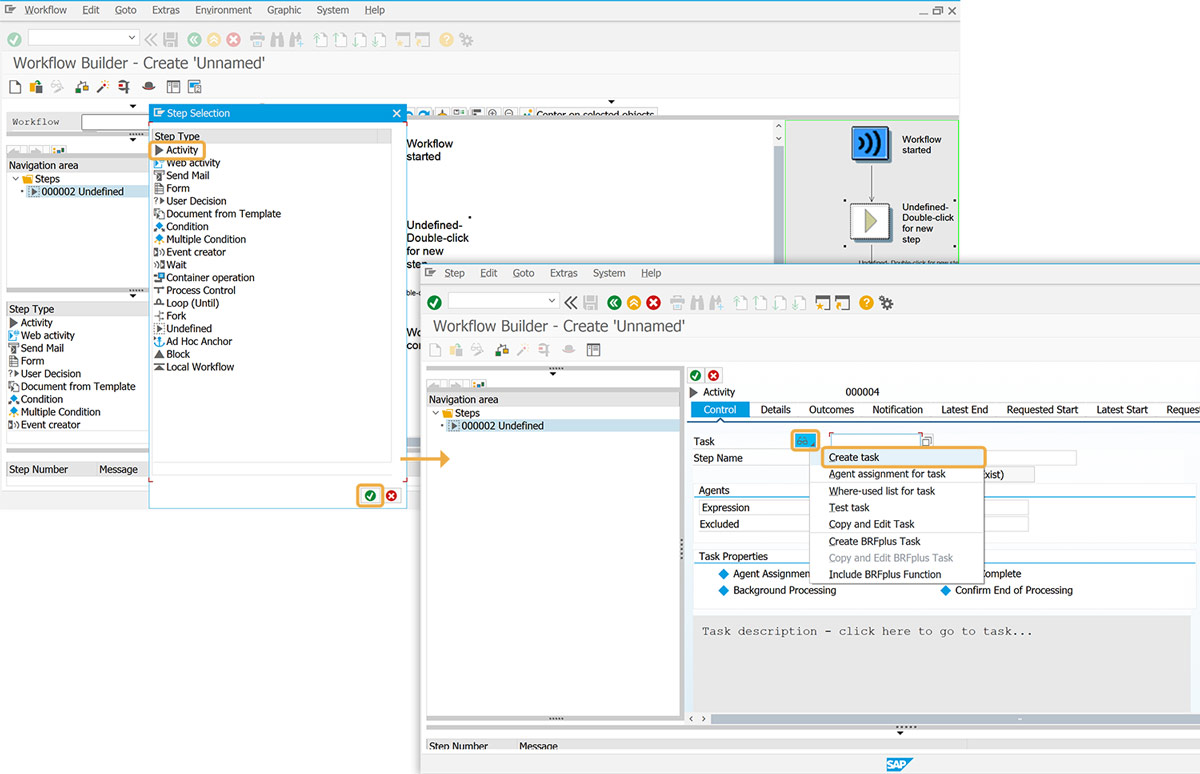Click green Transfer checkmark above Activity label
Image resolution: width=1200 pixels, height=774 pixels.
click(x=696, y=375)
